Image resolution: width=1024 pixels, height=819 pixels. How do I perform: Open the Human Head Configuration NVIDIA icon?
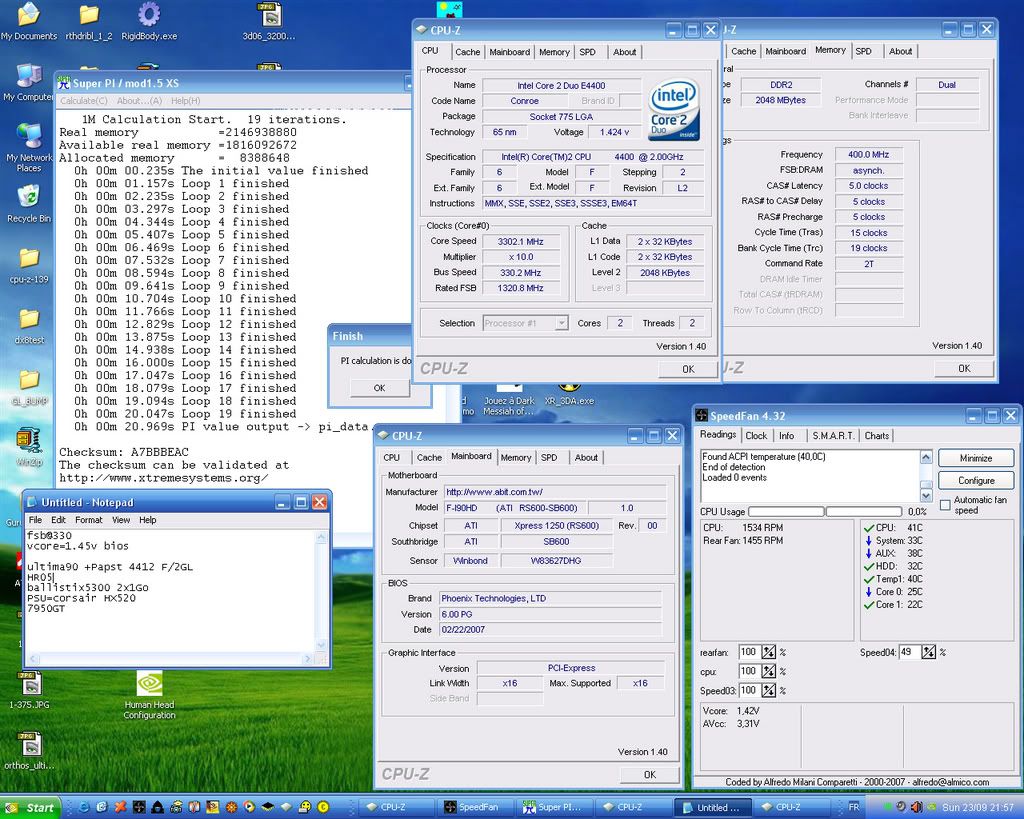(x=150, y=684)
